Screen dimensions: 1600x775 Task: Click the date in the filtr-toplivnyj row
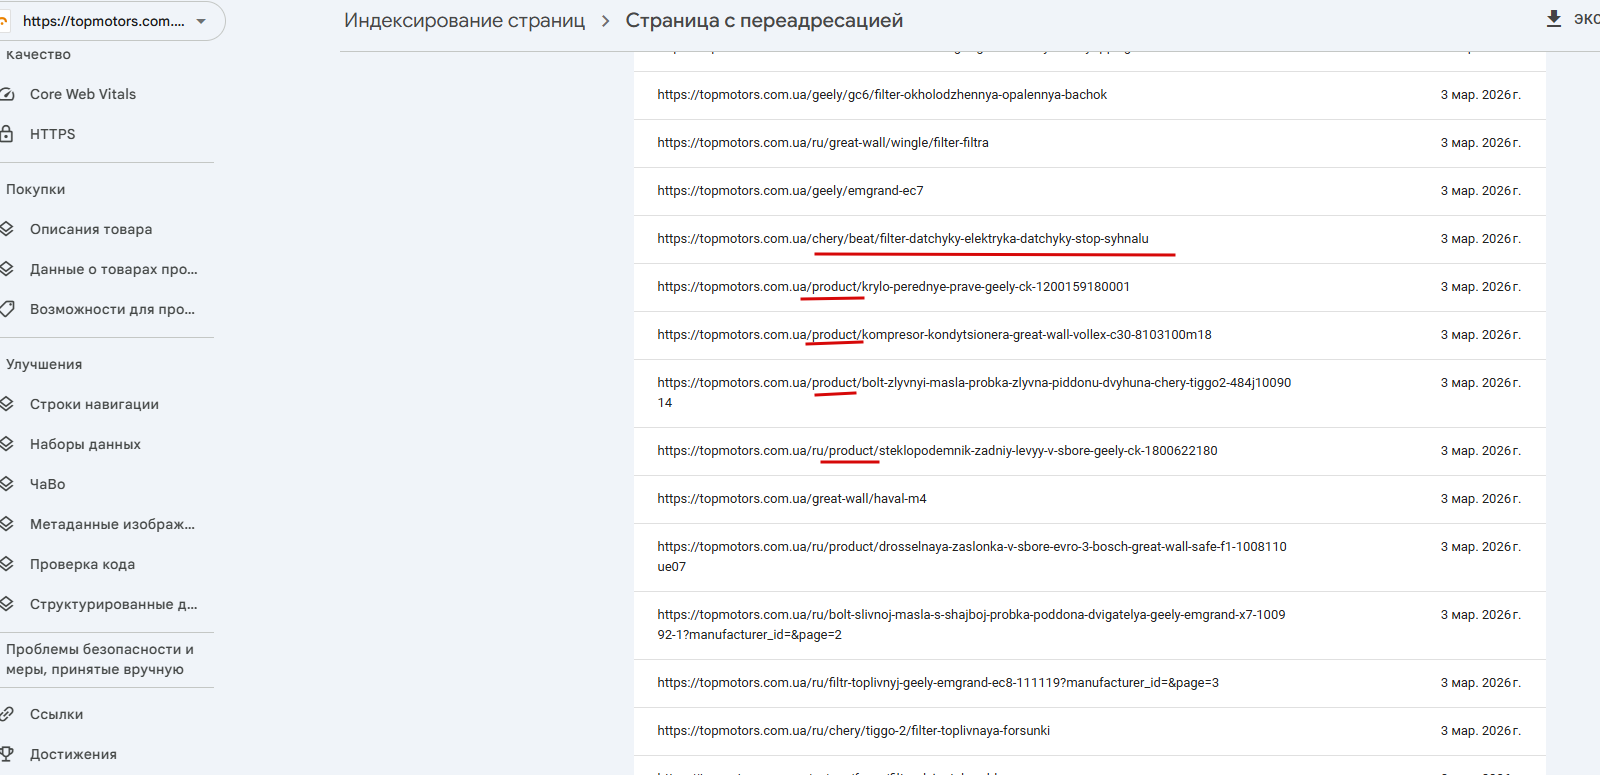pyautogui.click(x=1480, y=683)
